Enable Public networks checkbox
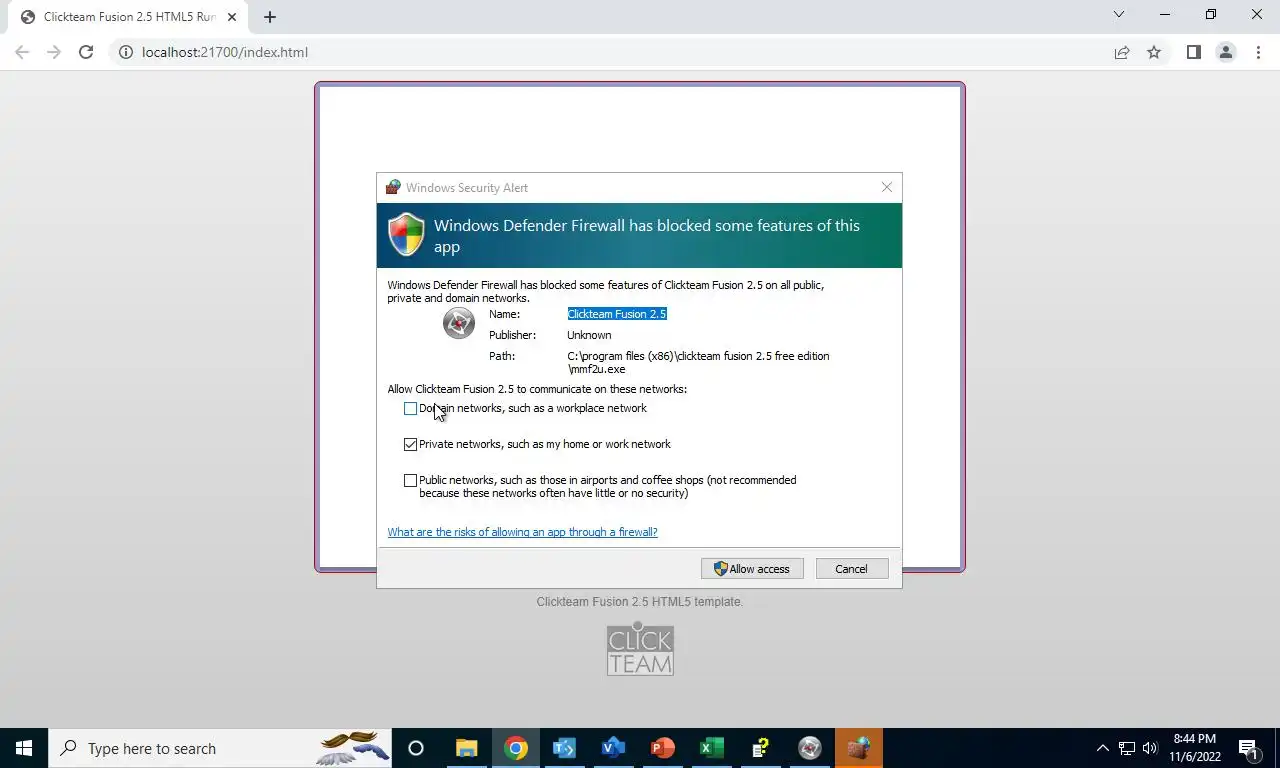 point(410,480)
